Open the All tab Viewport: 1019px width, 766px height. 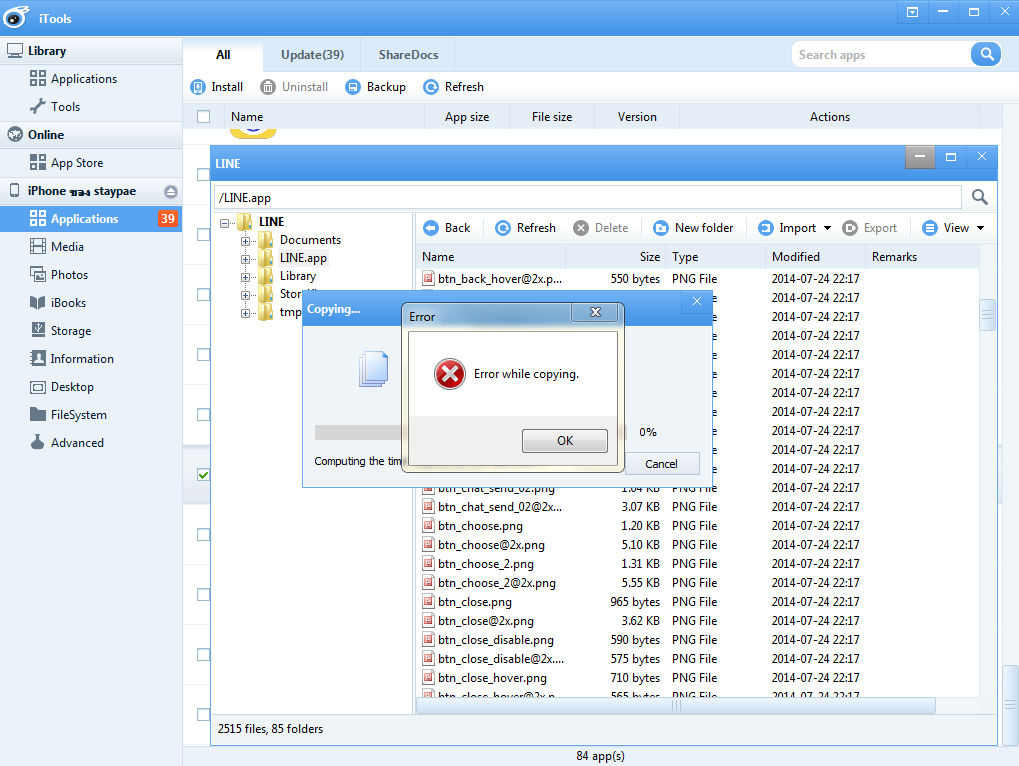pos(223,55)
